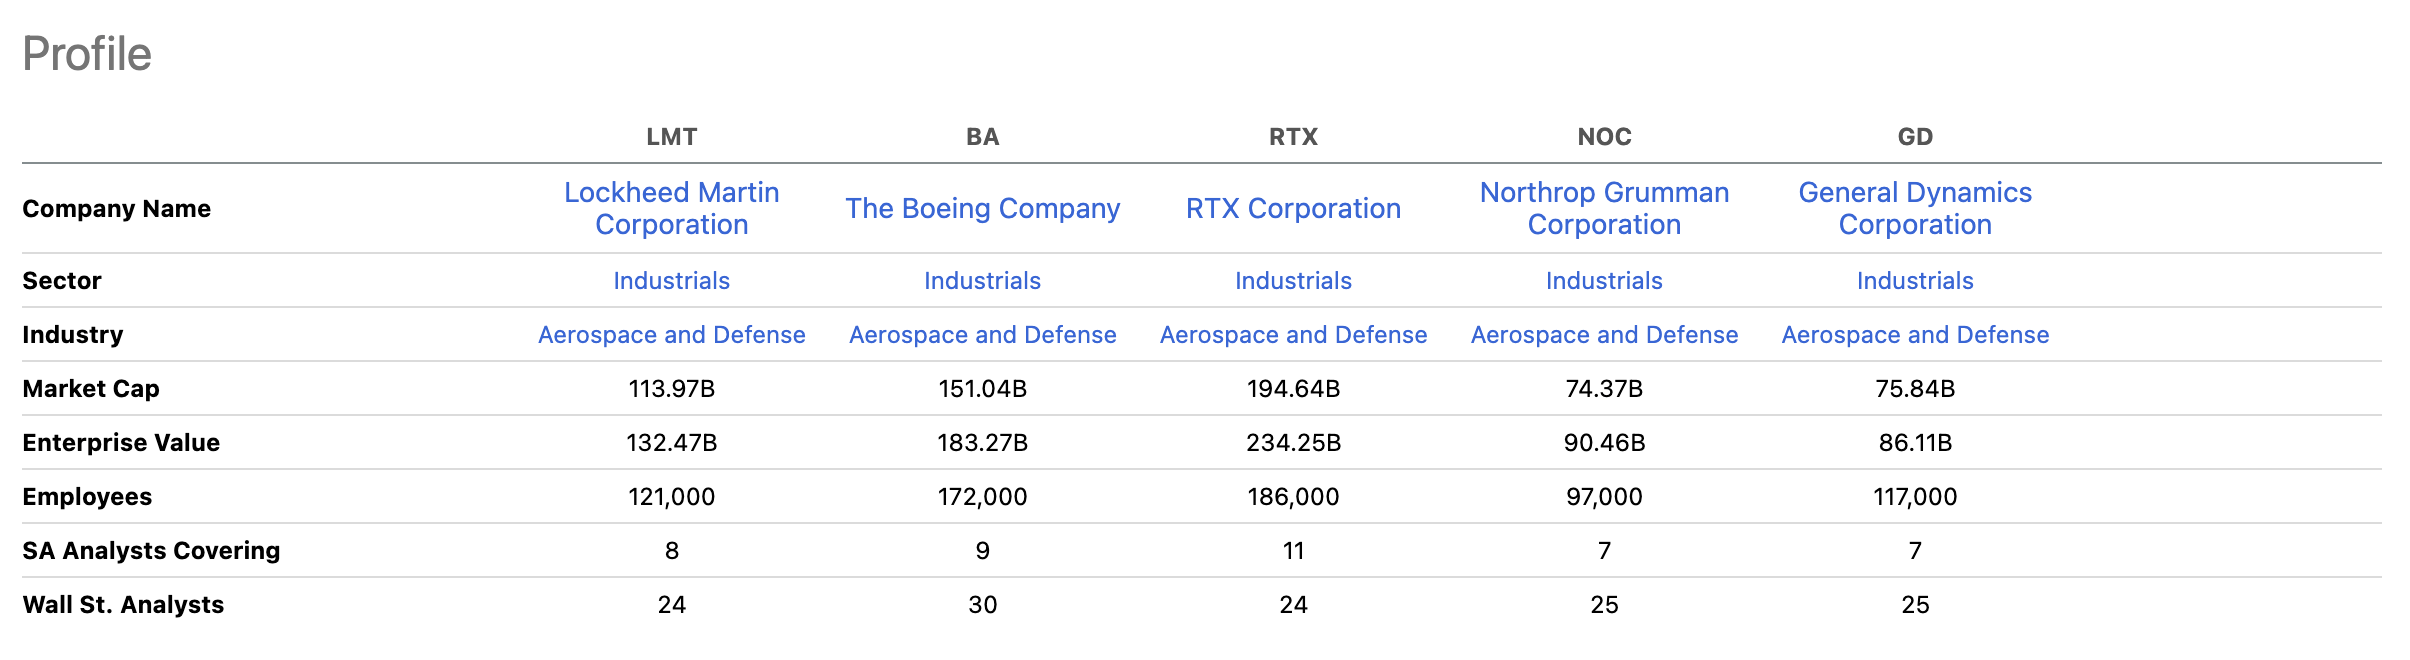Open the General Dynamics Corporation link
2410x660 pixels.
(1916, 208)
